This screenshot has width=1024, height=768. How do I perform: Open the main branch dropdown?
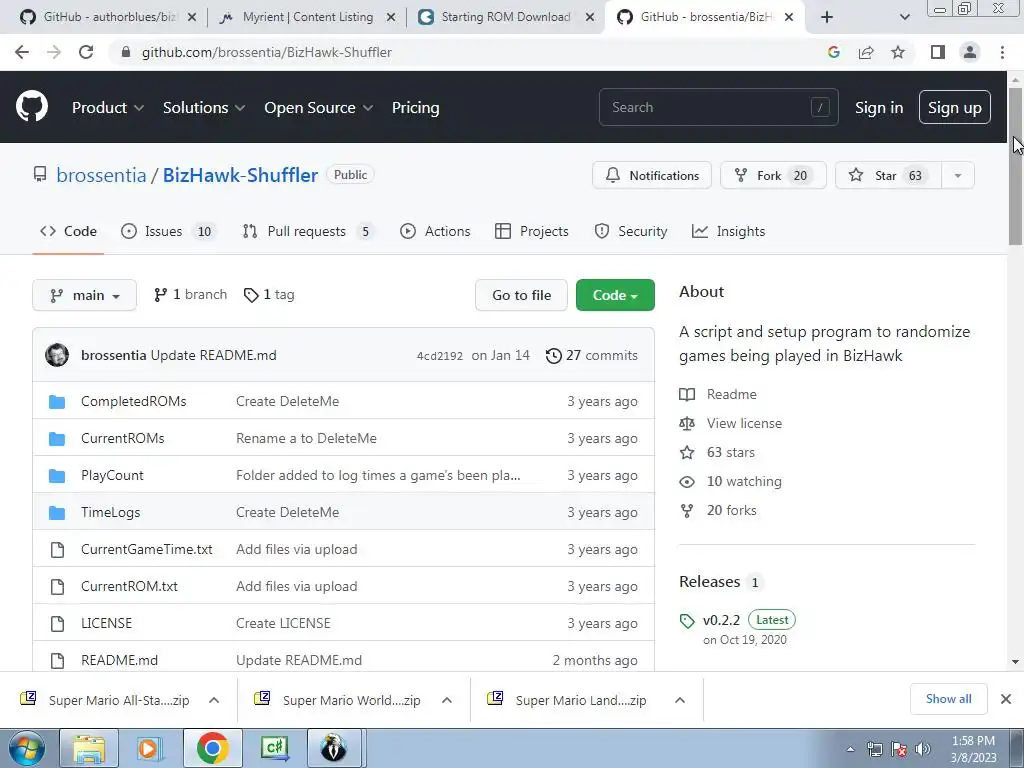(84, 295)
